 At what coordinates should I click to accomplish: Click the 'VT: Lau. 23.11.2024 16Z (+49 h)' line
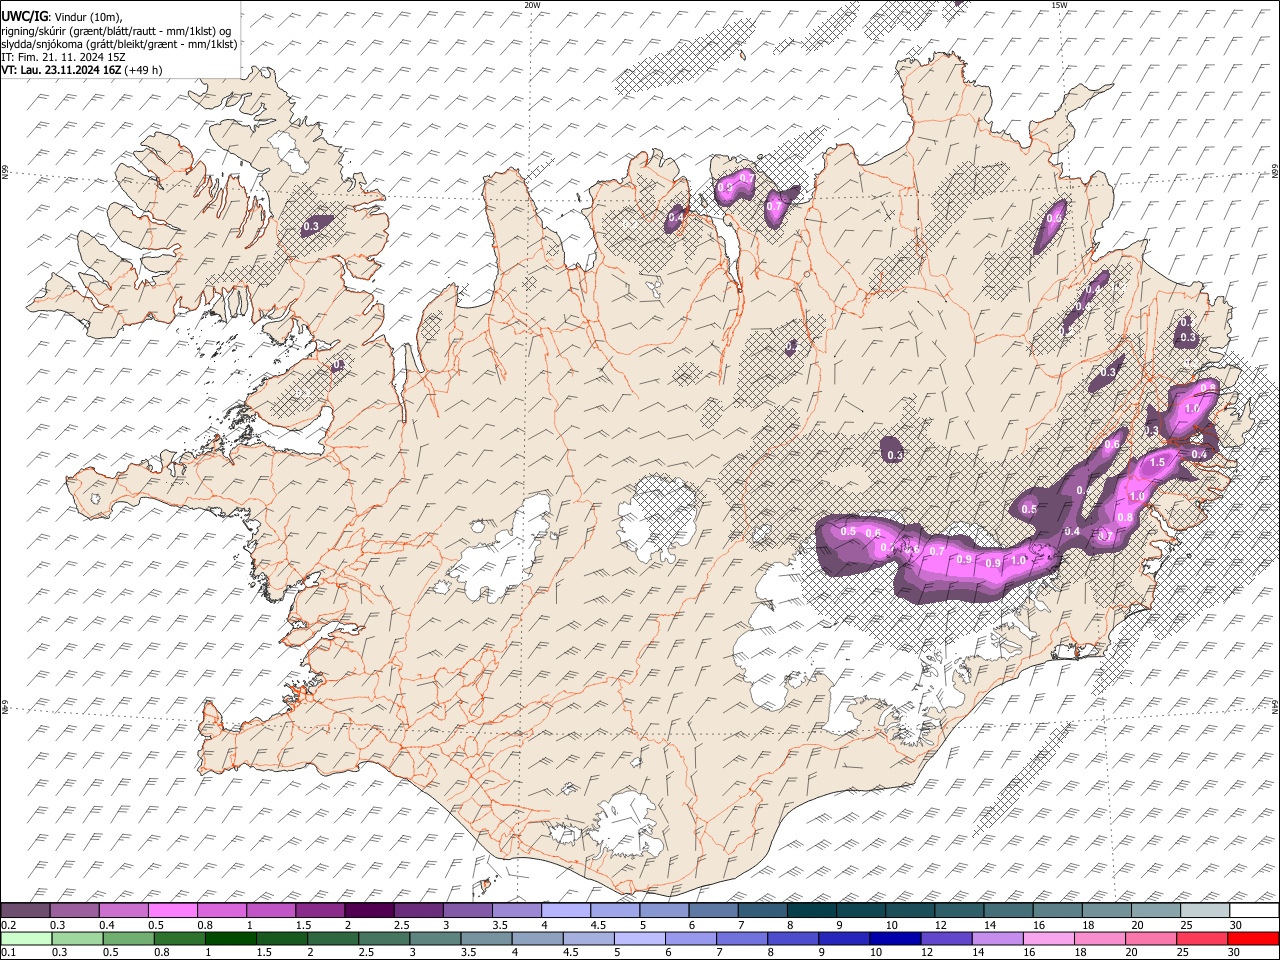(81, 70)
